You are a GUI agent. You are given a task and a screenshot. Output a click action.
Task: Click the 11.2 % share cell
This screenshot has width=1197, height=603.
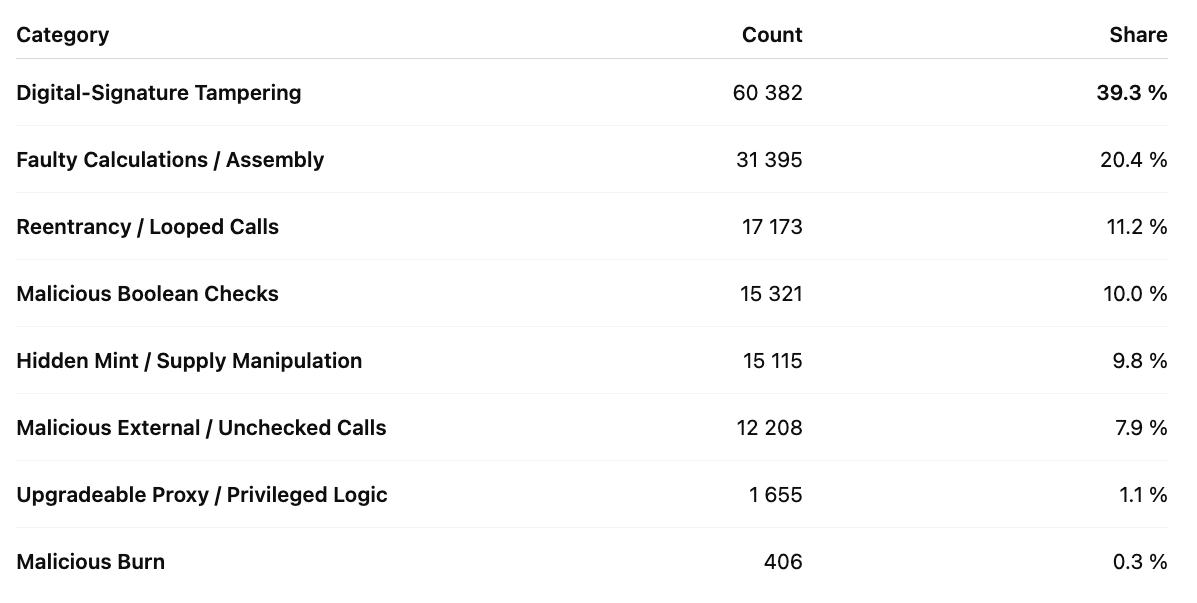tap(1134, 227)
